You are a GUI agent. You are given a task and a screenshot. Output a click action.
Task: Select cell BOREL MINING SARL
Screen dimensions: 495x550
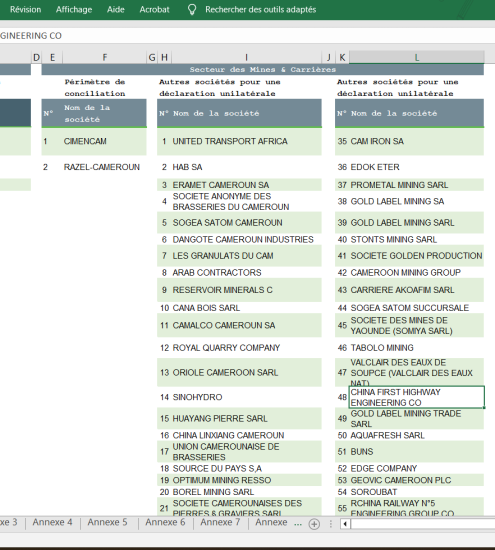pos(247,492)
